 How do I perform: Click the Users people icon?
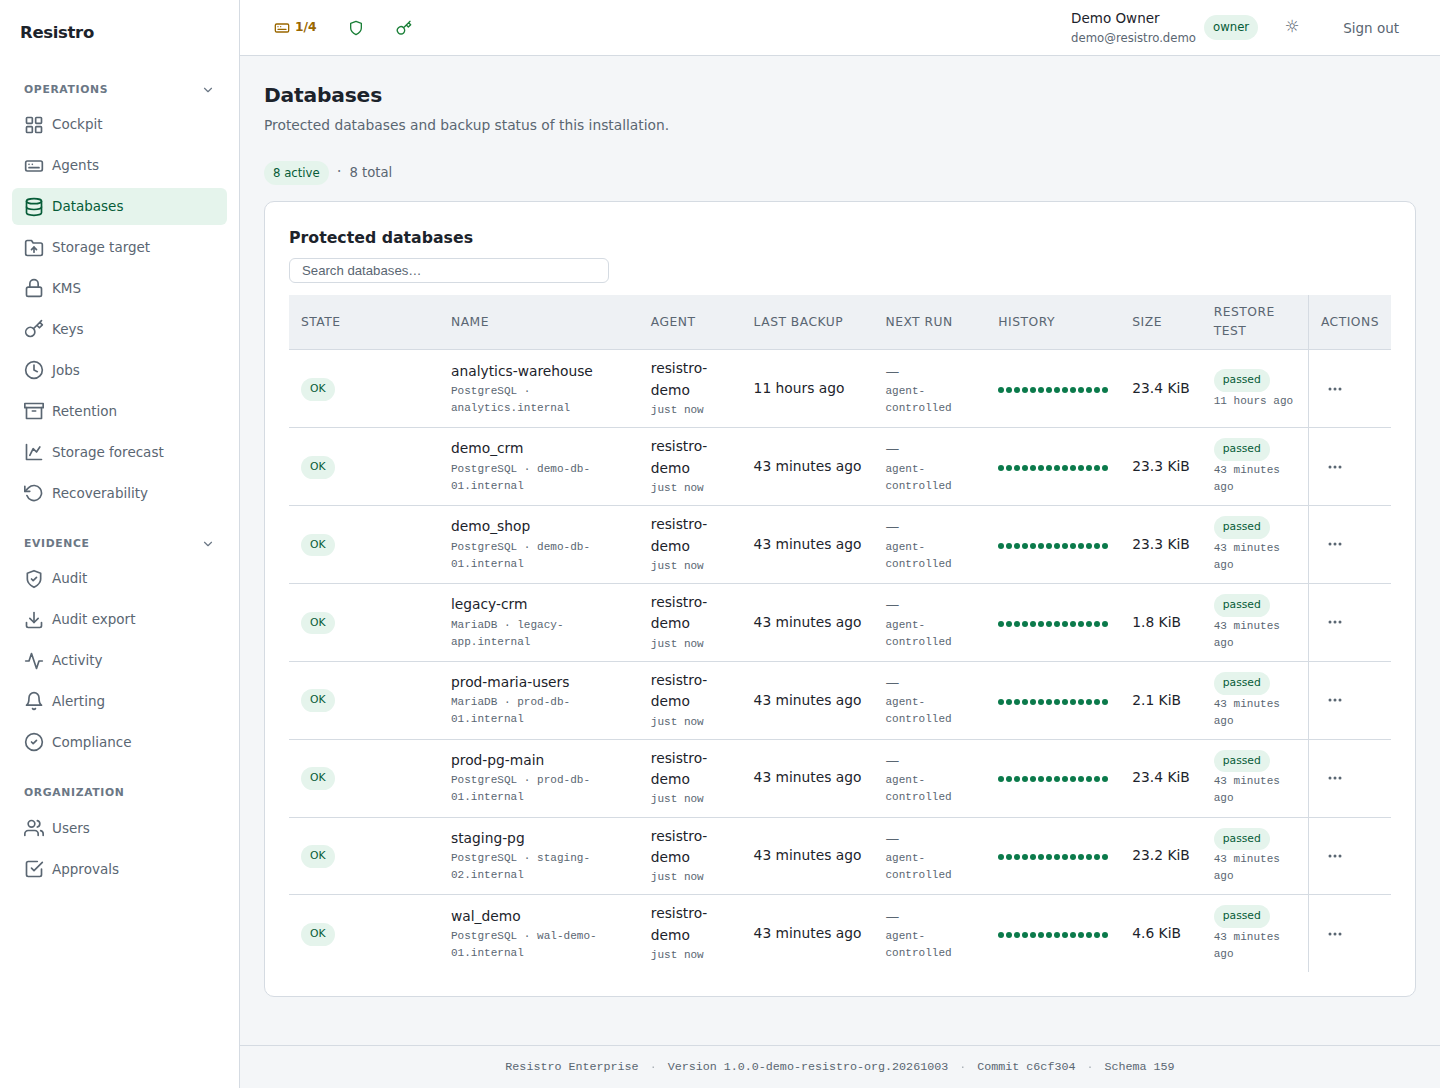(x=34, y=829)
